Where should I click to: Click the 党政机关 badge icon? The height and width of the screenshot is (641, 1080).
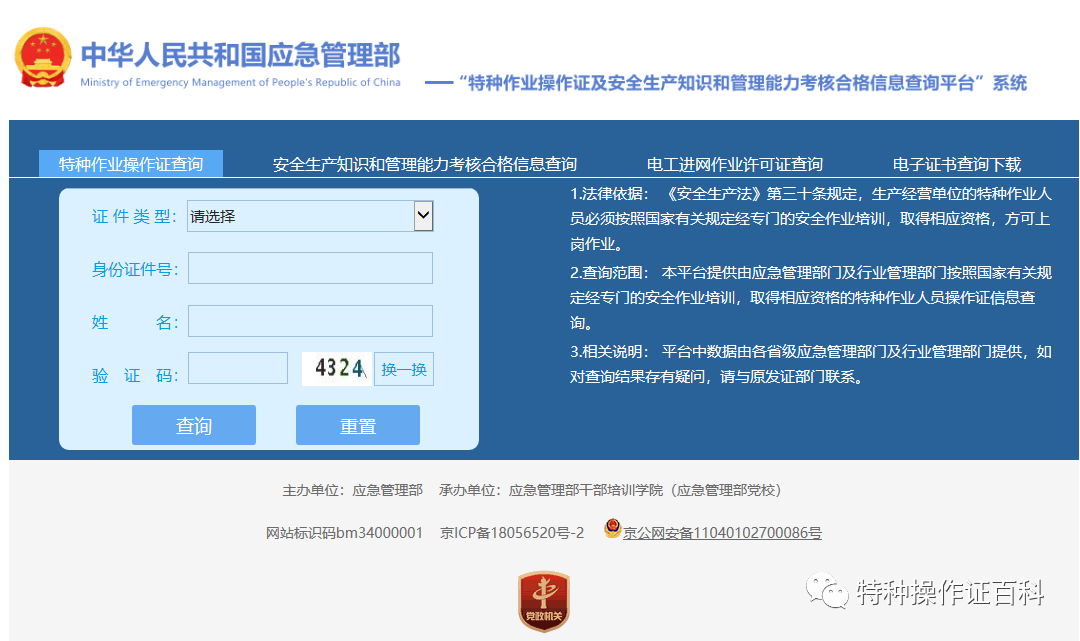click(x=543, y=601)
